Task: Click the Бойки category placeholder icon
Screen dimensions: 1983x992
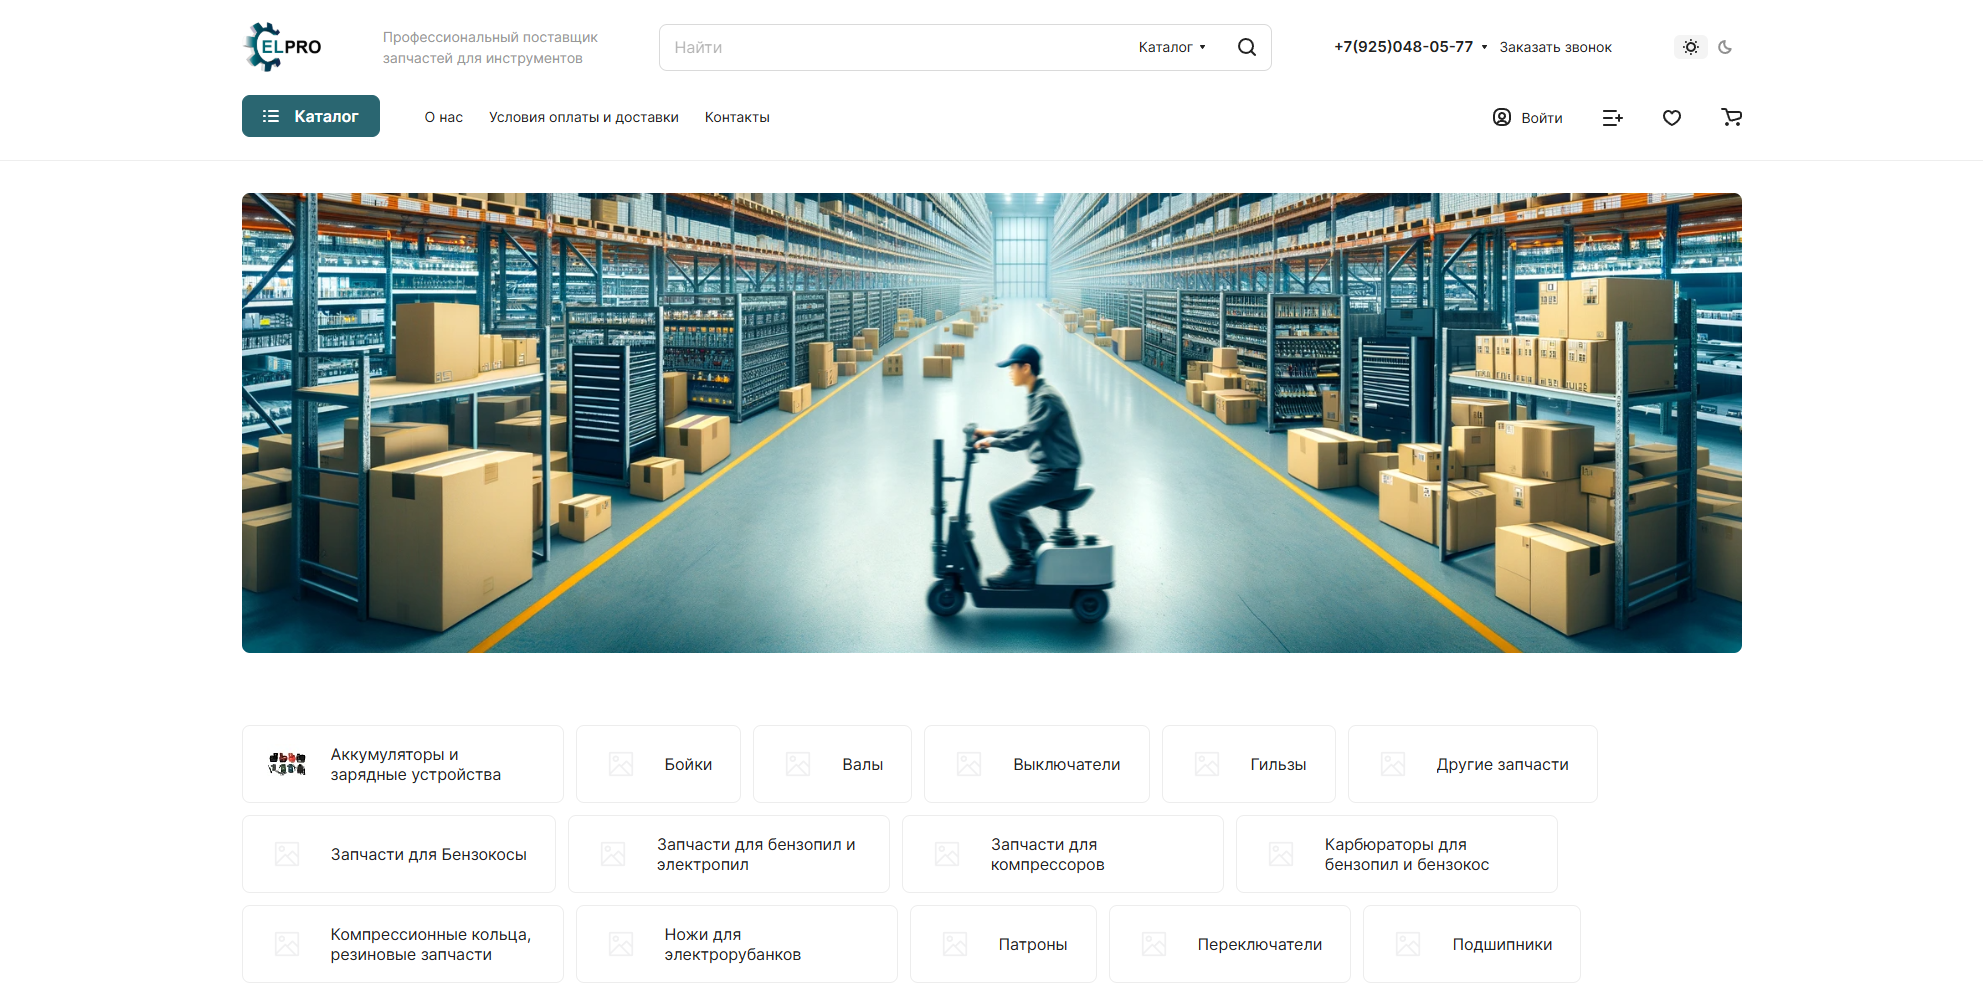Action: (621, 764)
